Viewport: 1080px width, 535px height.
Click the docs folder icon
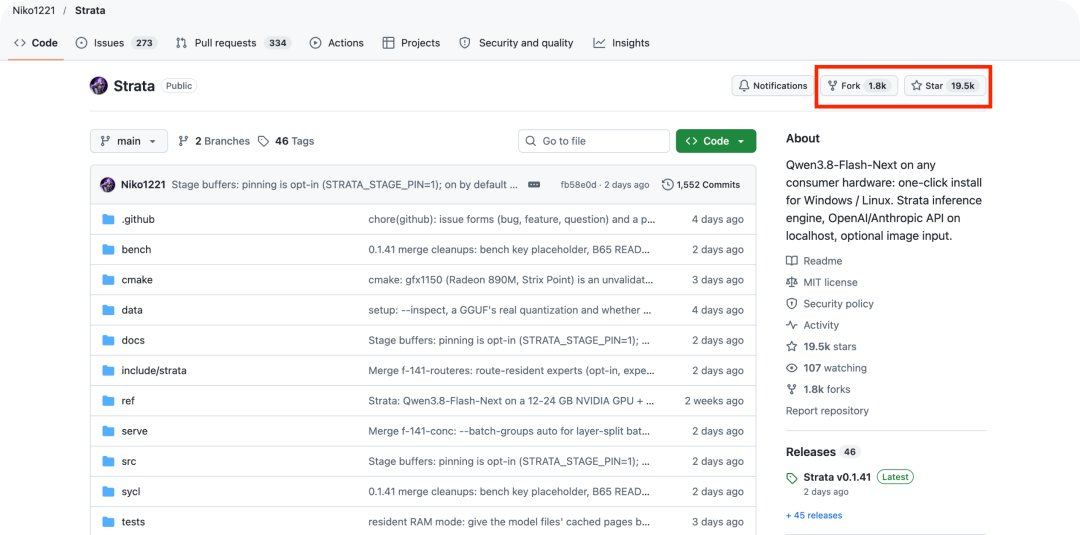click(x=108, y=340)
